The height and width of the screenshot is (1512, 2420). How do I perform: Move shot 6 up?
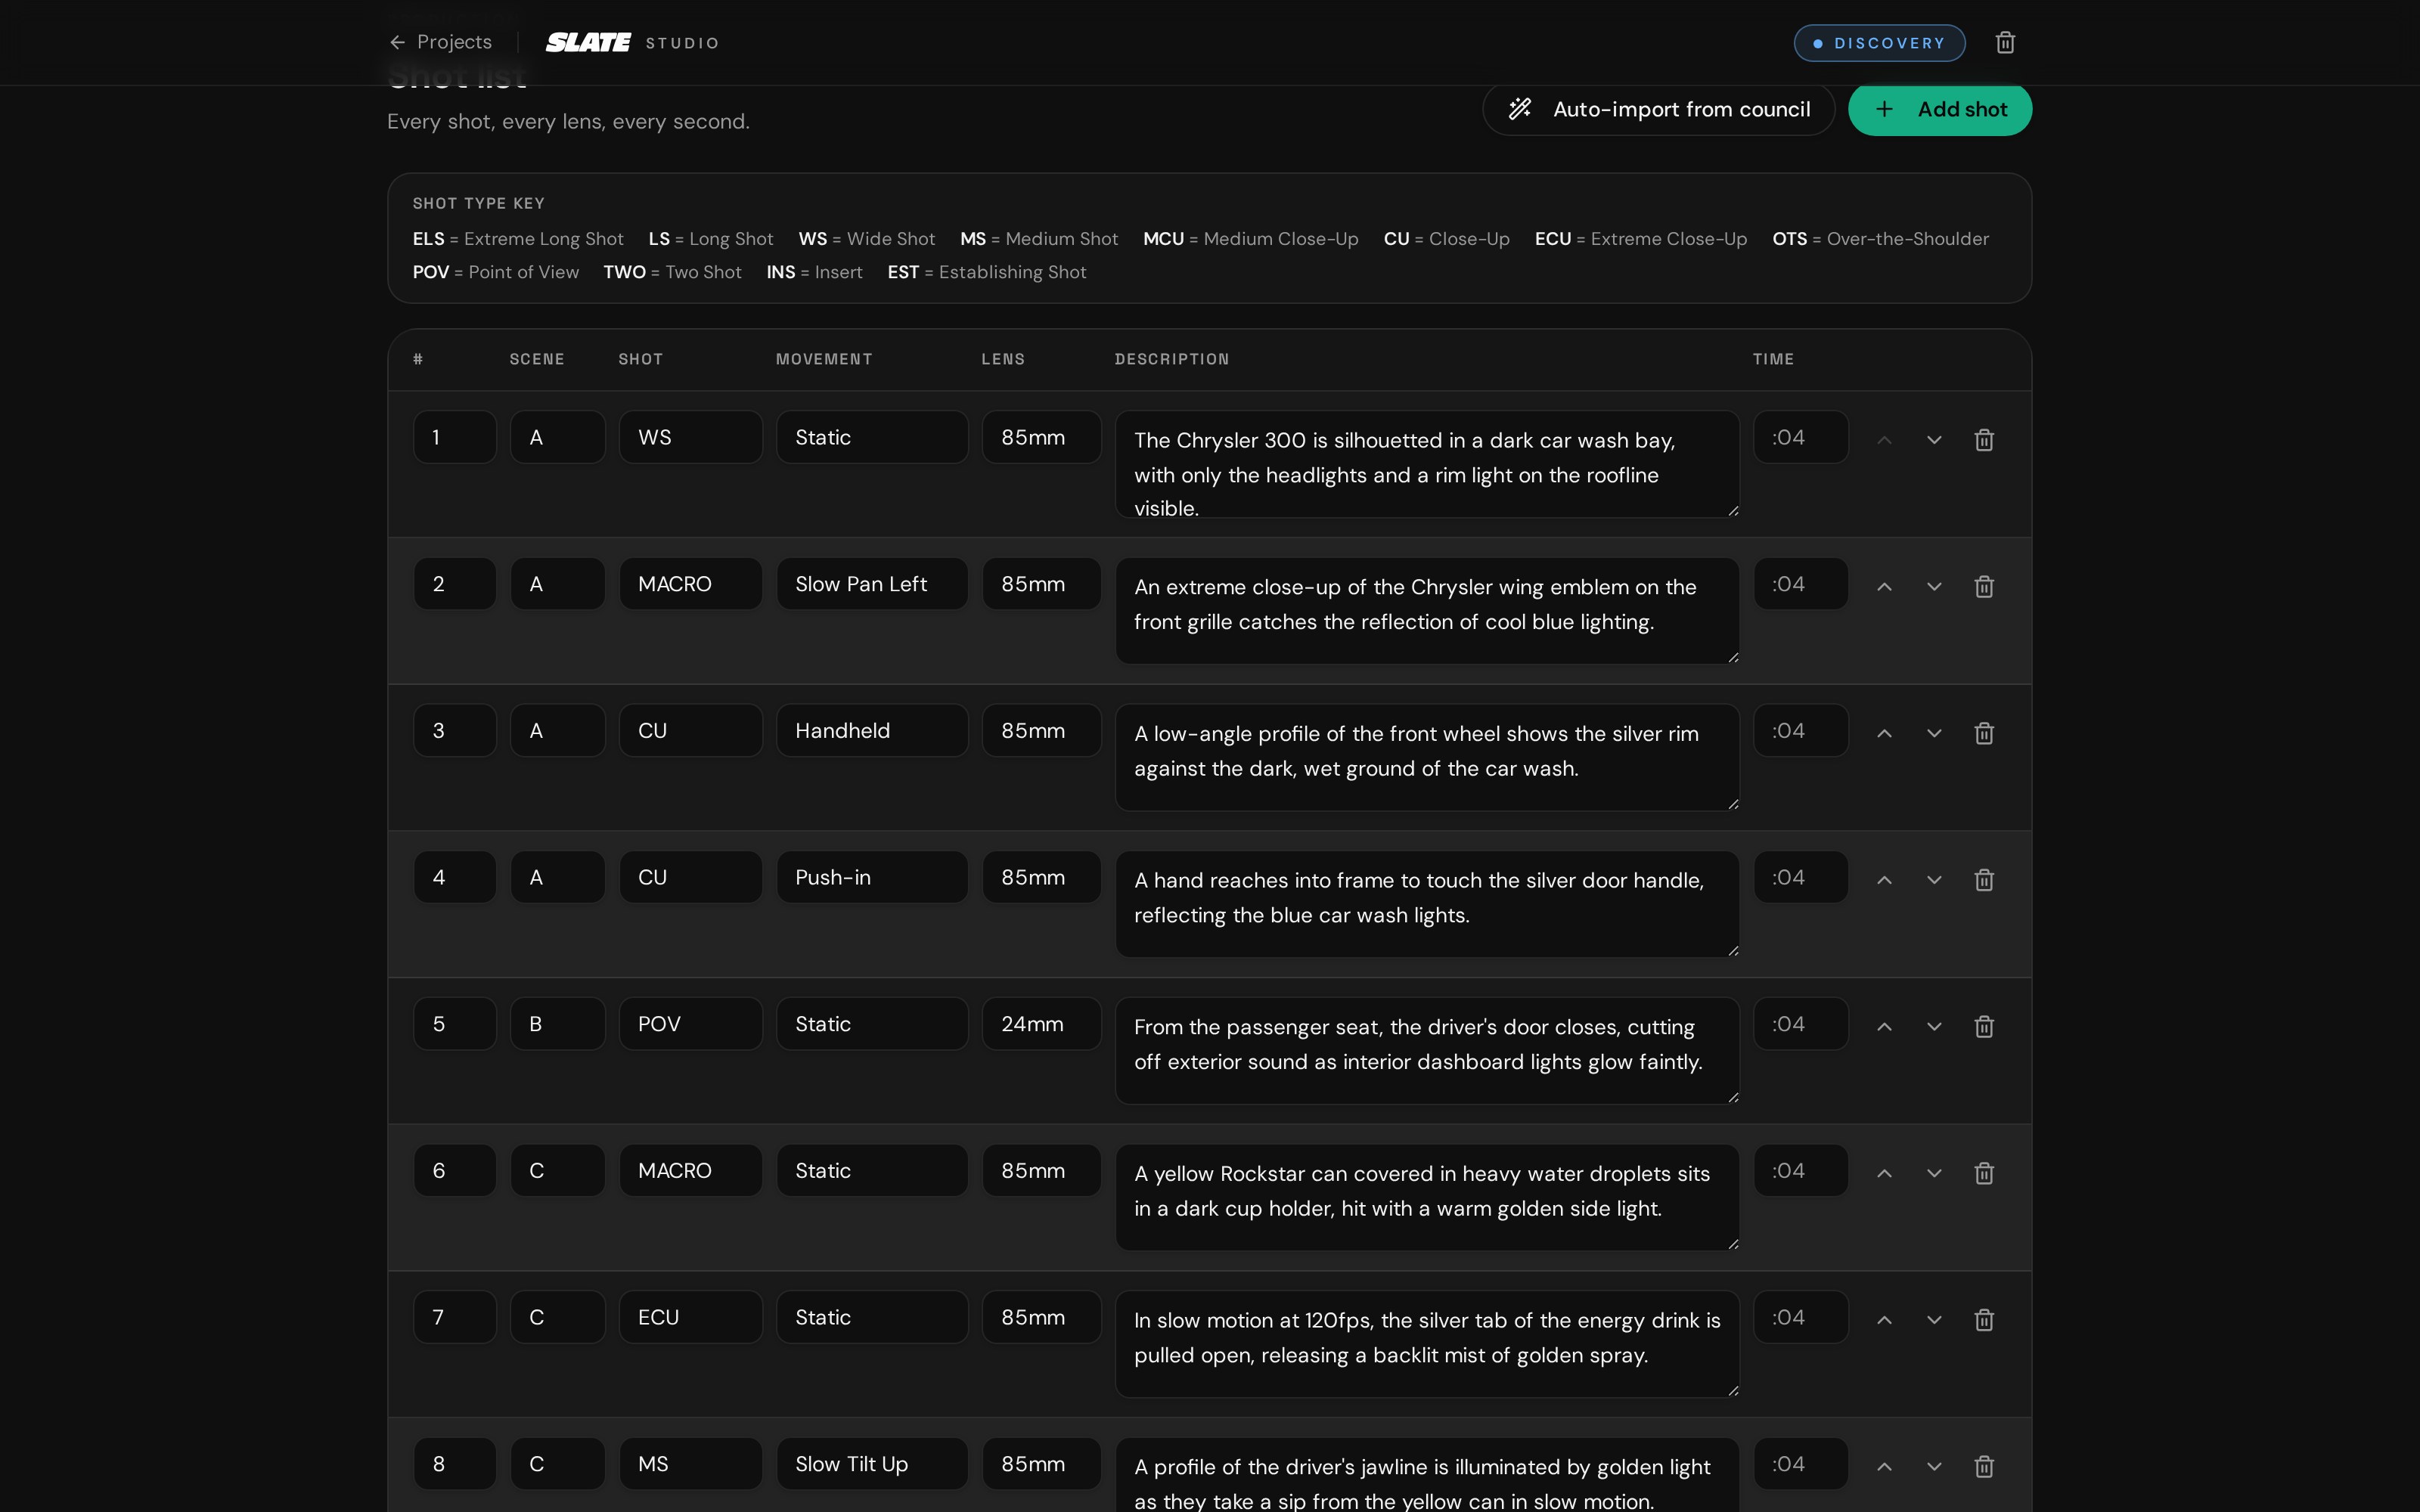(1884, 1173)
